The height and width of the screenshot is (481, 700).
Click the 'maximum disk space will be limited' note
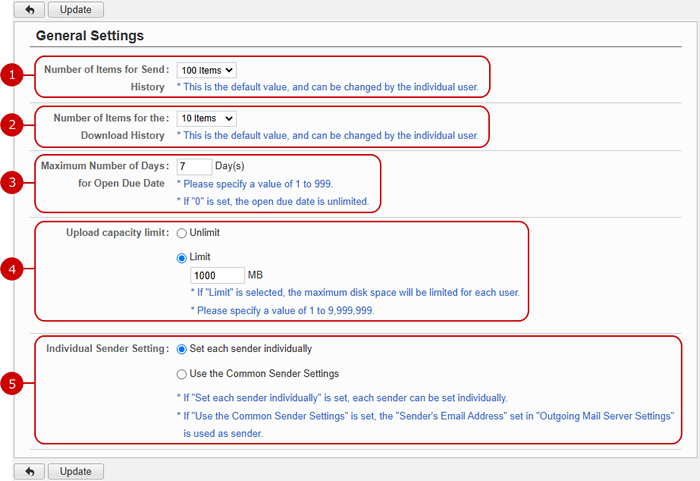tap(355, 293)
